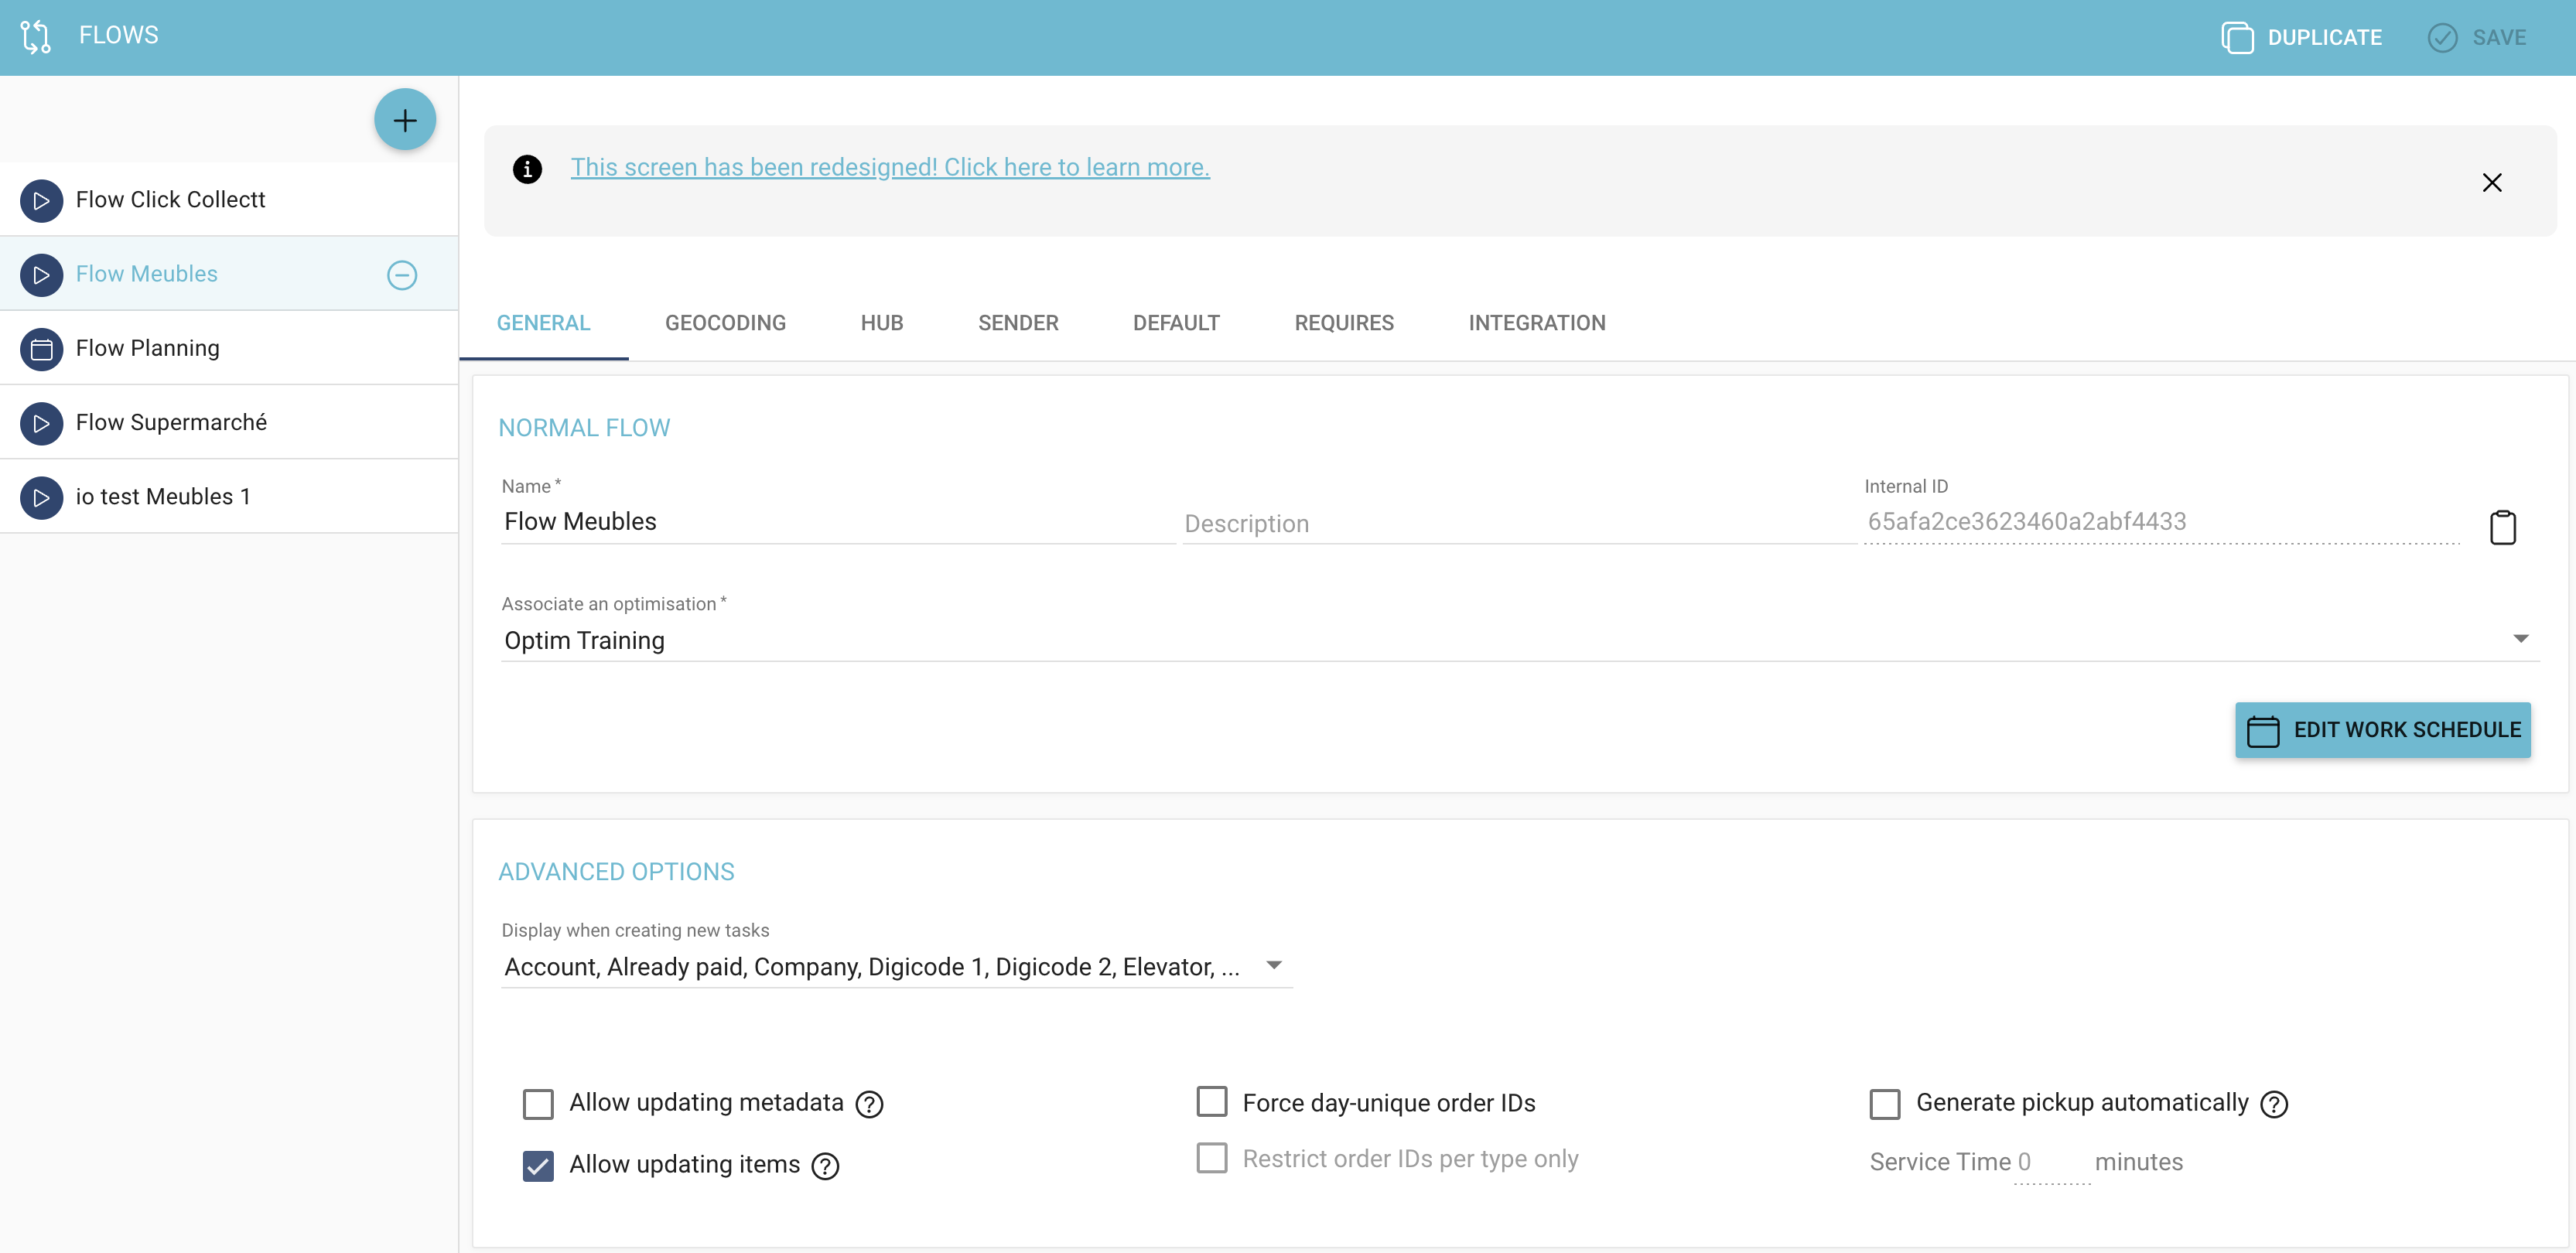Click the Flows header icon
Screen dimensions: 2576x1253
point(36,37)
